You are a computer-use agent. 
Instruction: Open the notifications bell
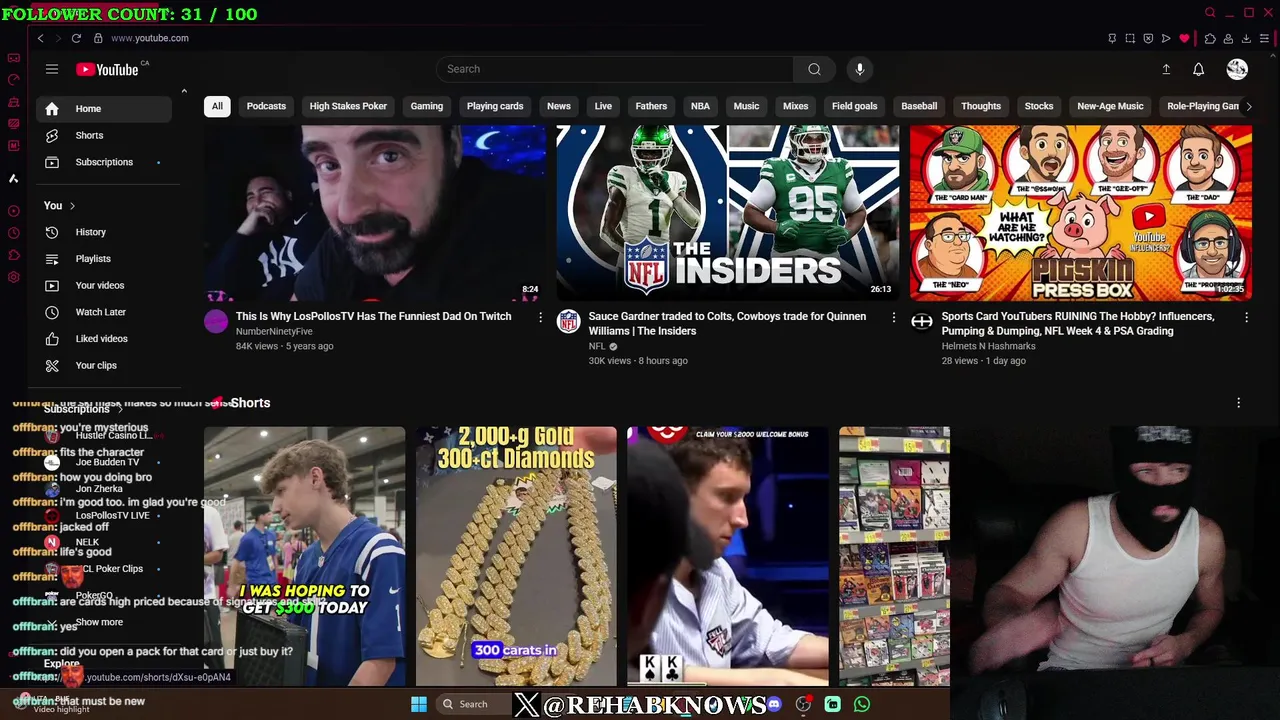coord(1198,69)
